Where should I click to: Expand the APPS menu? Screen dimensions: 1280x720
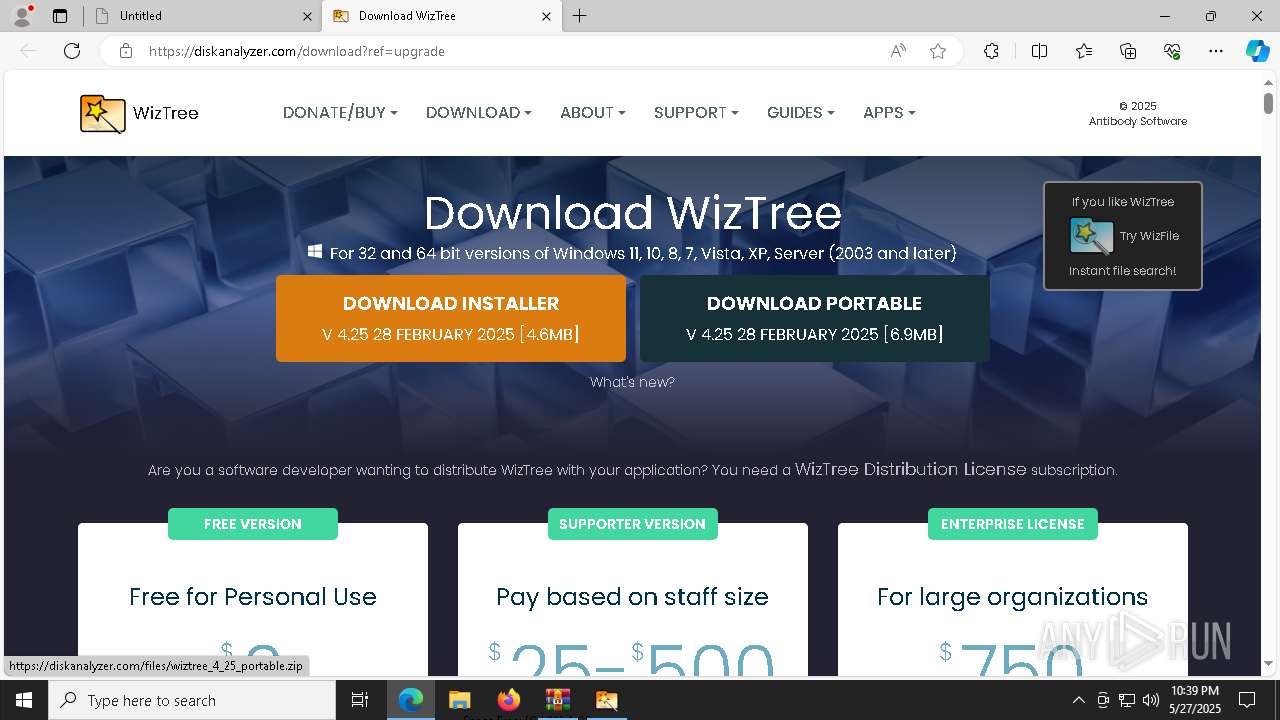(x=889, y=113)
